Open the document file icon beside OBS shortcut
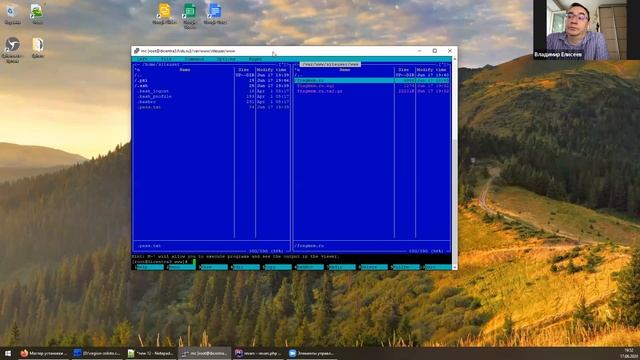 click(x=38, y=47)
